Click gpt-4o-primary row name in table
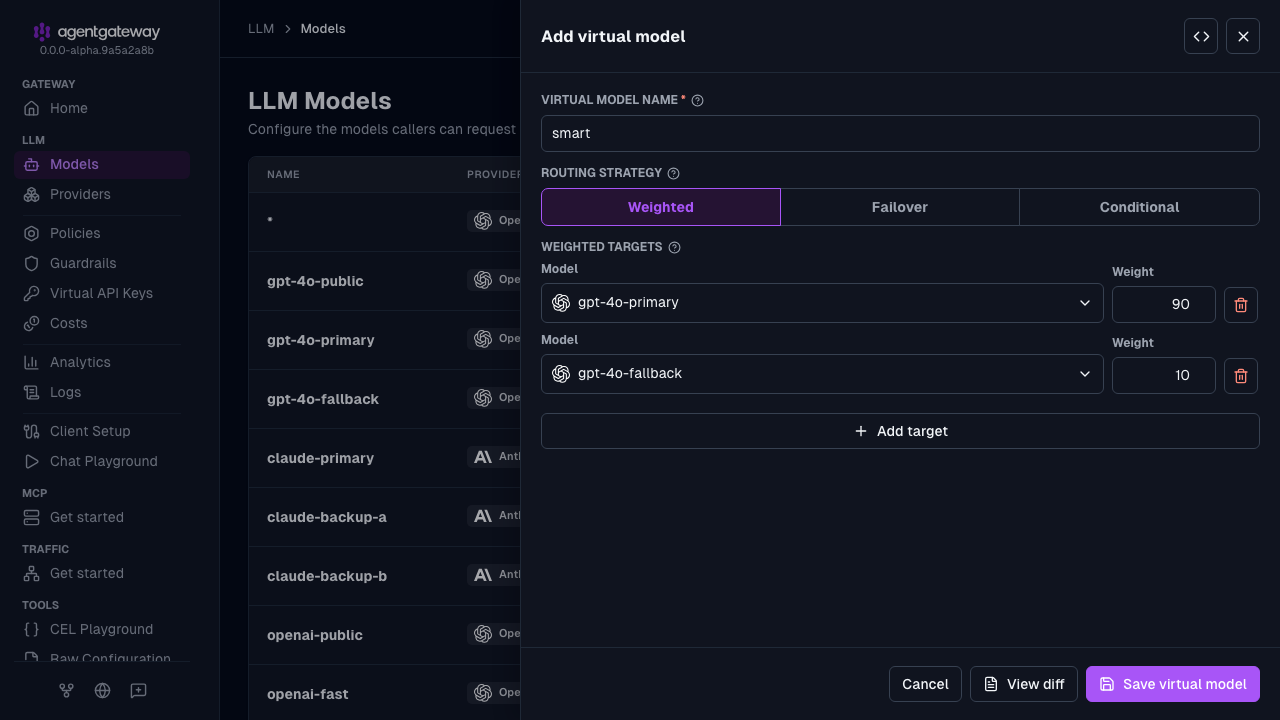This screenshot has width=1280, height=720. [x=321, y=340]
